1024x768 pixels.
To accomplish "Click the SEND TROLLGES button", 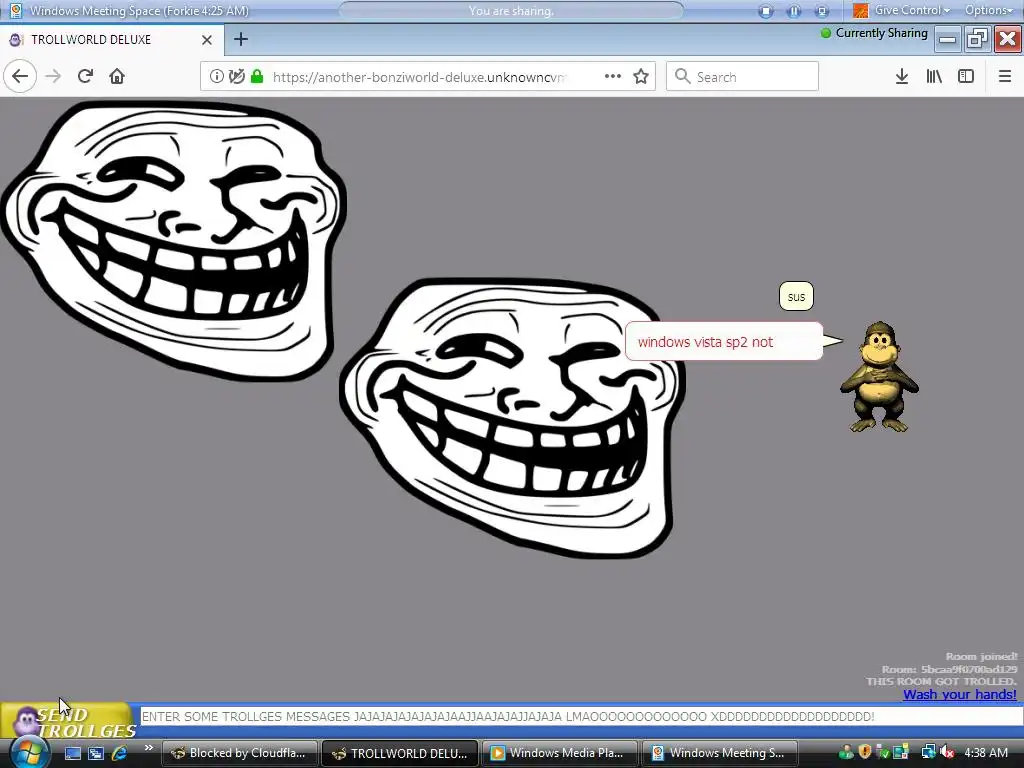I will click(x=67, y=722).
